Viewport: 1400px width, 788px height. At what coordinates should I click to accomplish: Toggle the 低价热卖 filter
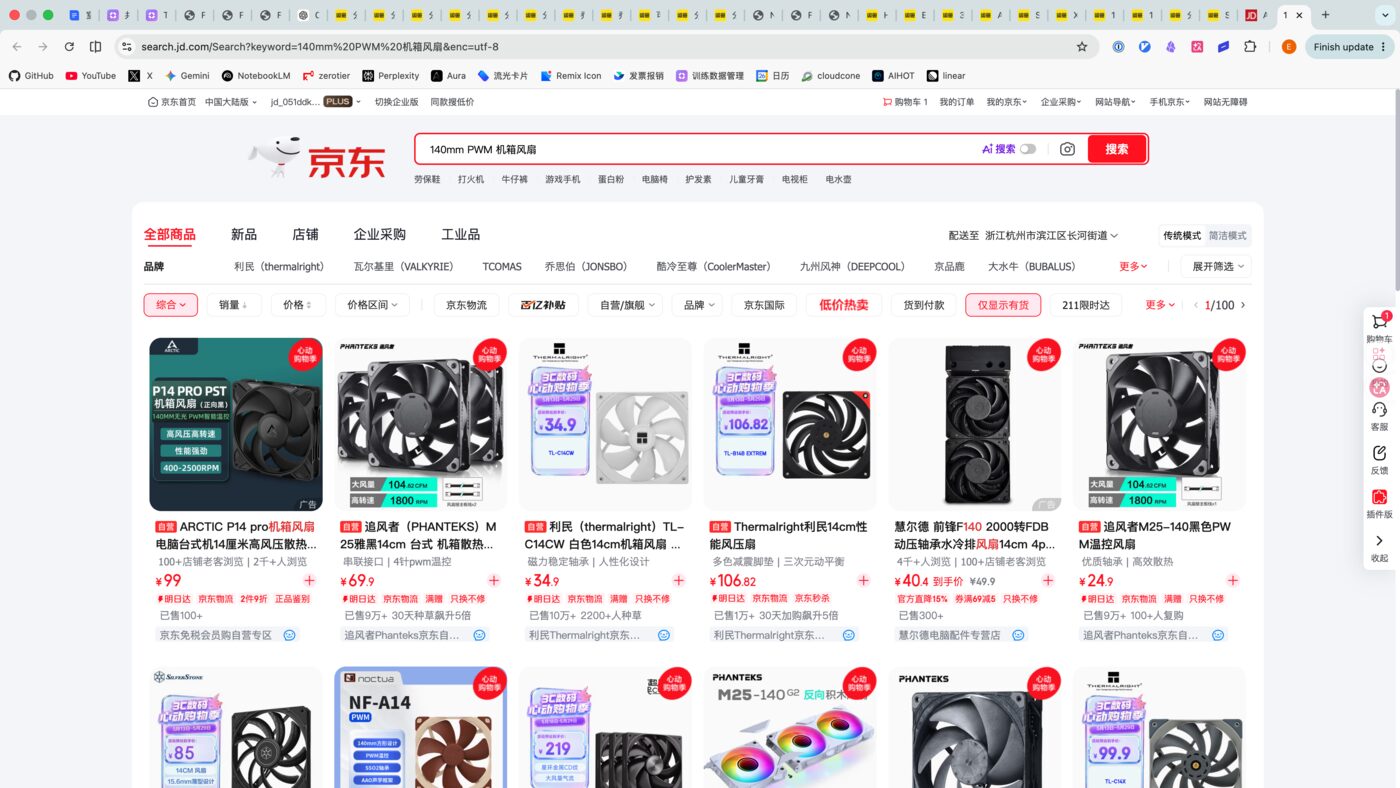point(843,305)
